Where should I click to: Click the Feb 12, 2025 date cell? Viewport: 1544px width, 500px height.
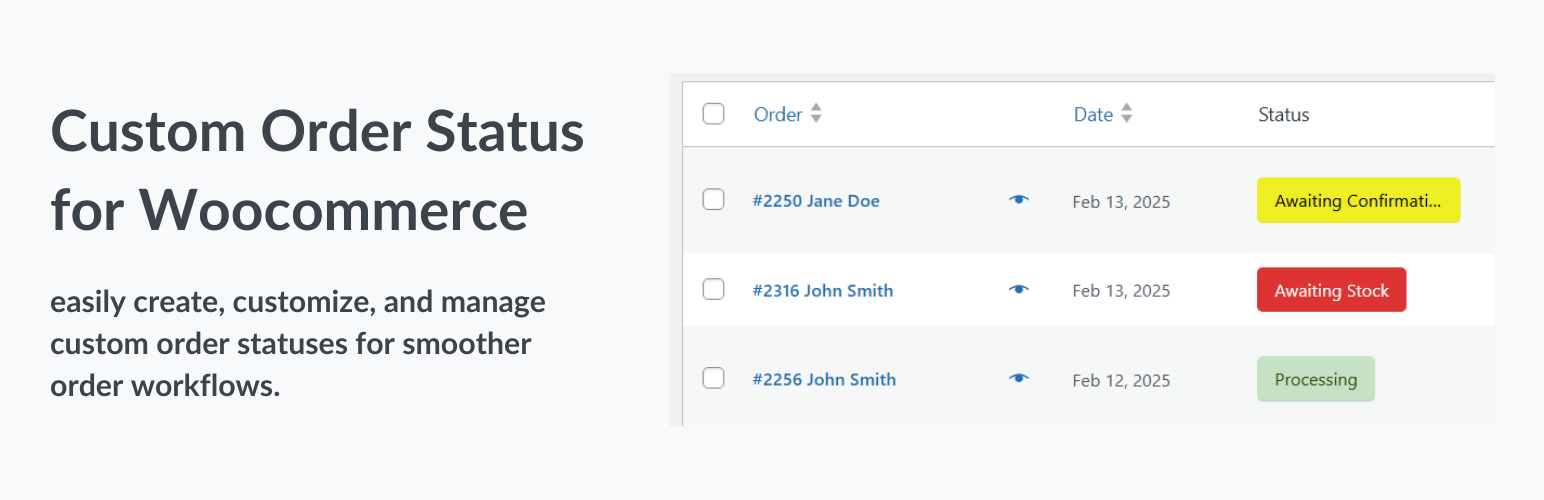(x=1121, y=380)
